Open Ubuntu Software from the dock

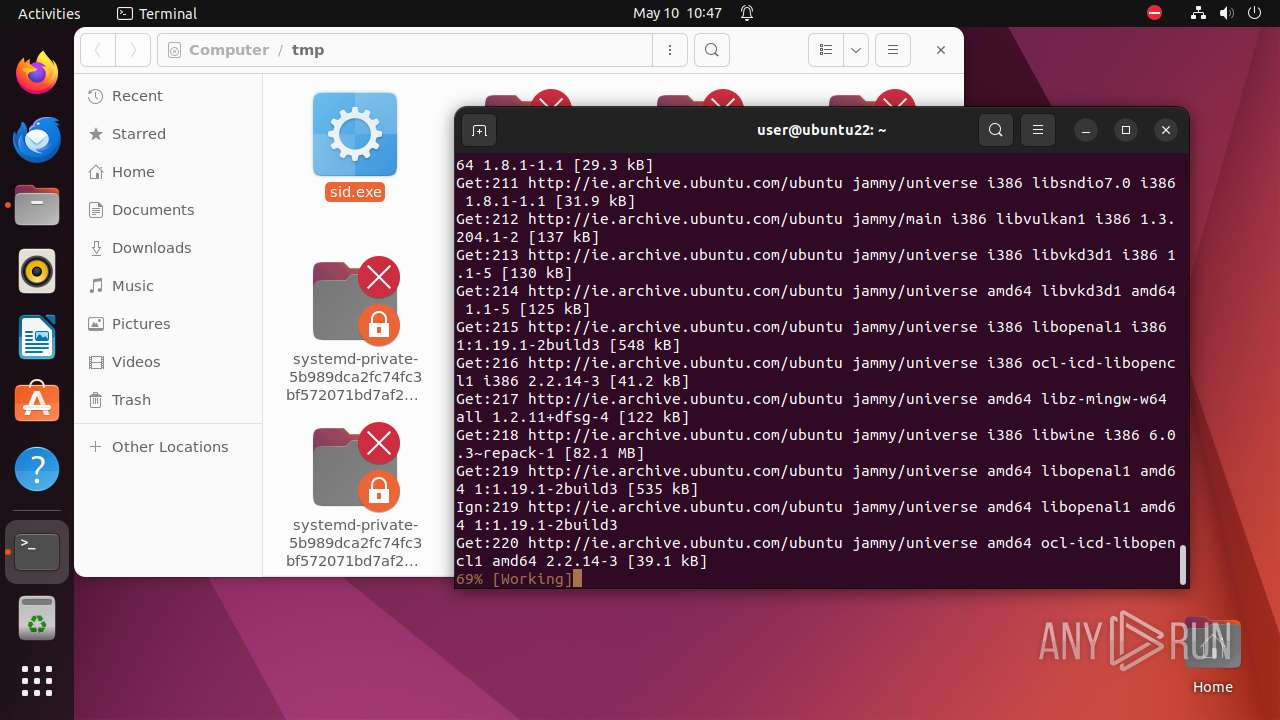37,403
